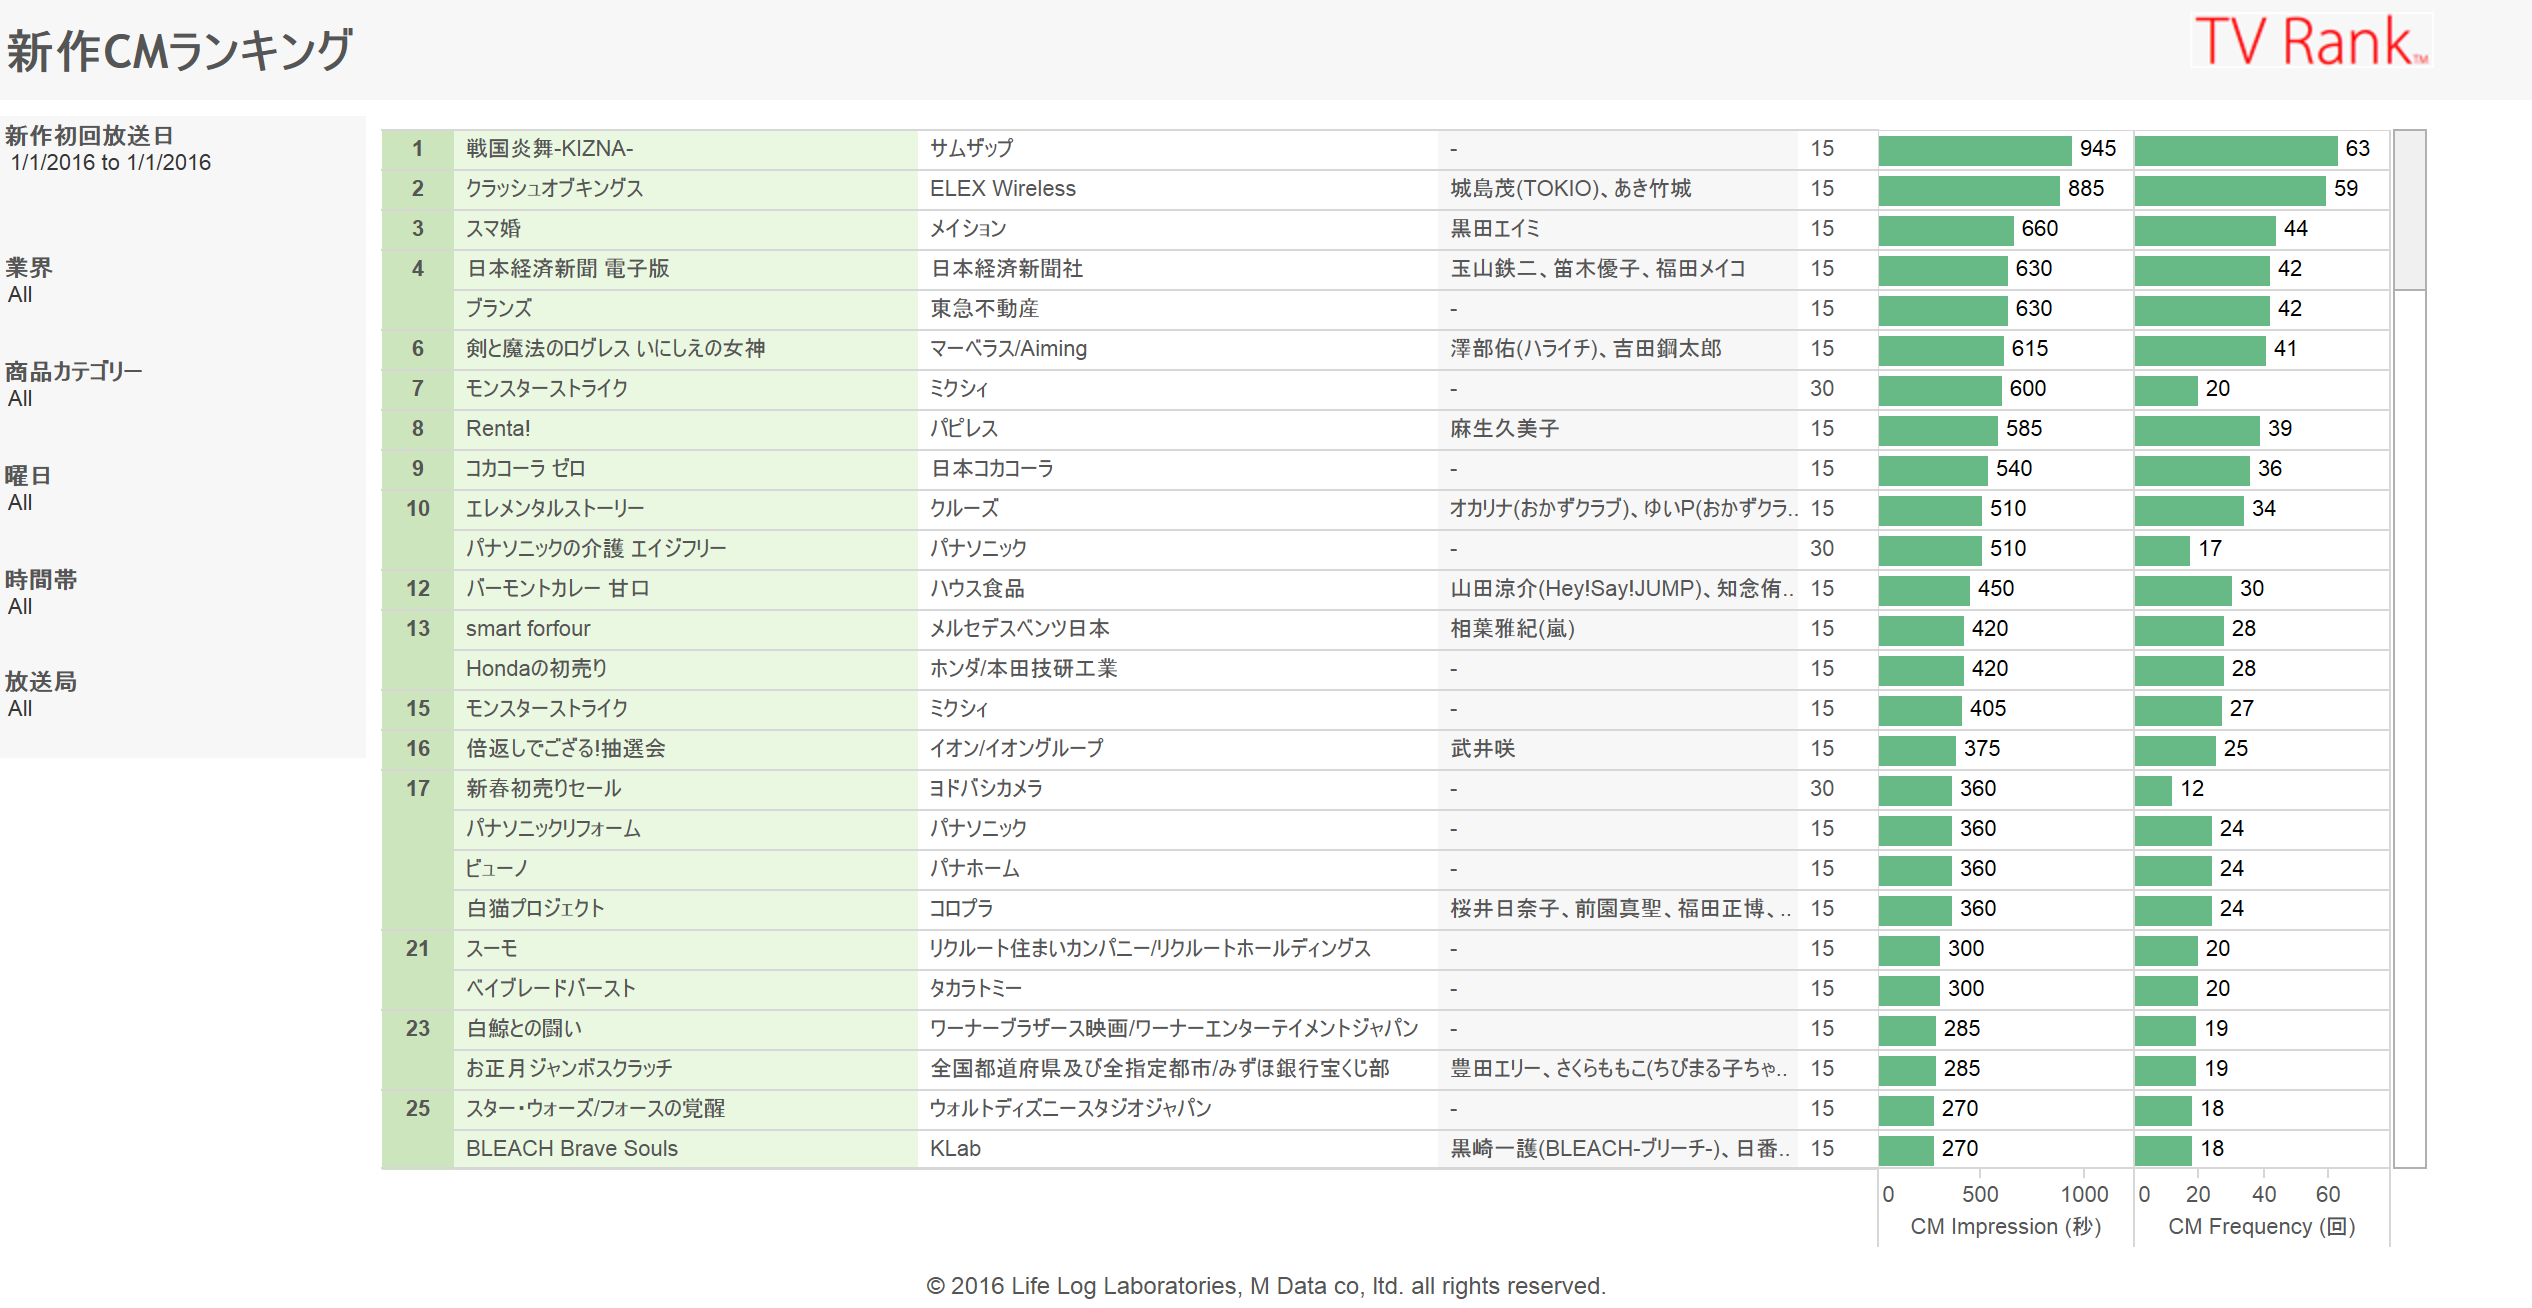This screenshot has width=2532, height=1308.
Task: Select the Renta! product entry
Action: pyautogui.click(x=498, y=429)
